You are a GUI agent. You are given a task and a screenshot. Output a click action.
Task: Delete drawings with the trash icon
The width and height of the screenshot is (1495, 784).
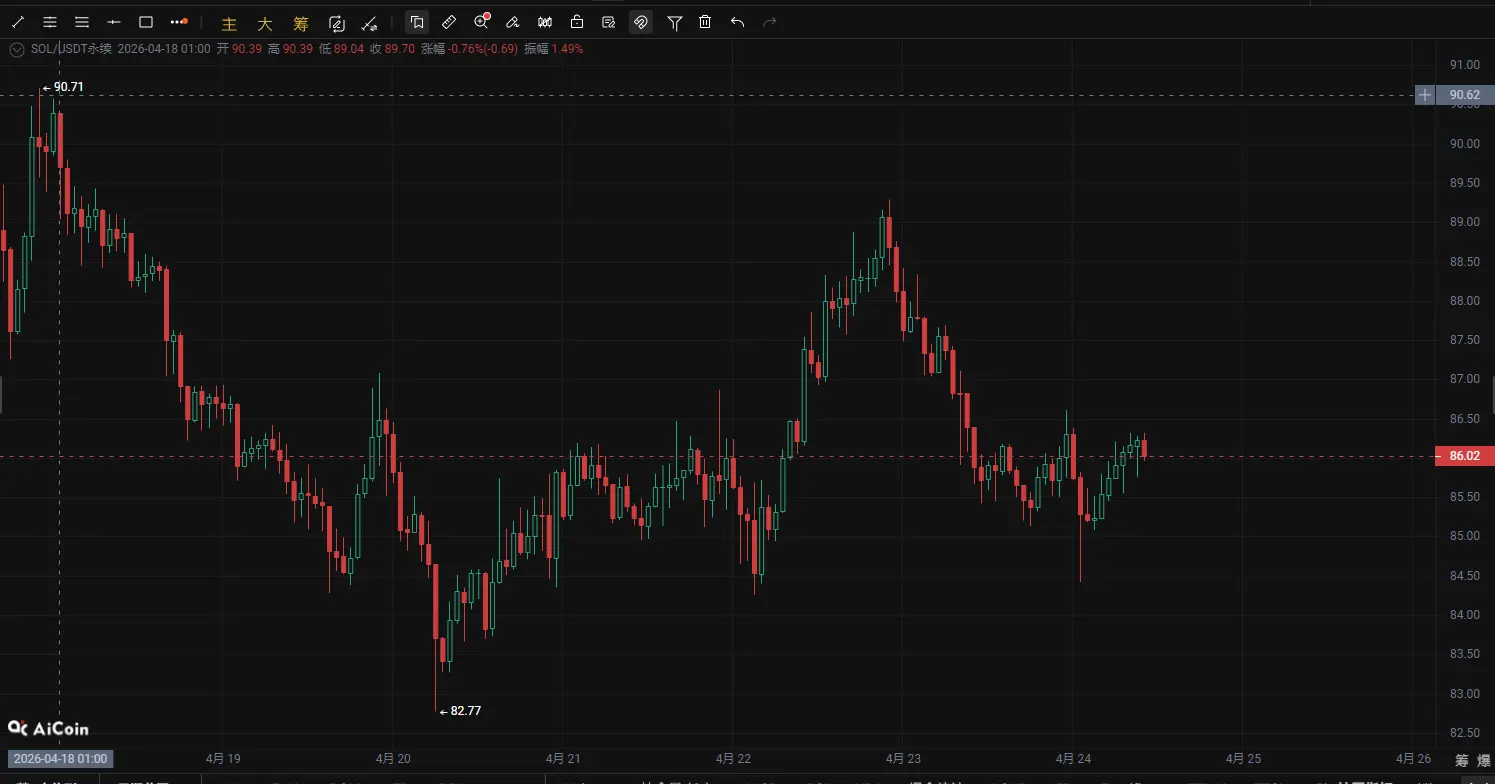click(x=705, y=22)
